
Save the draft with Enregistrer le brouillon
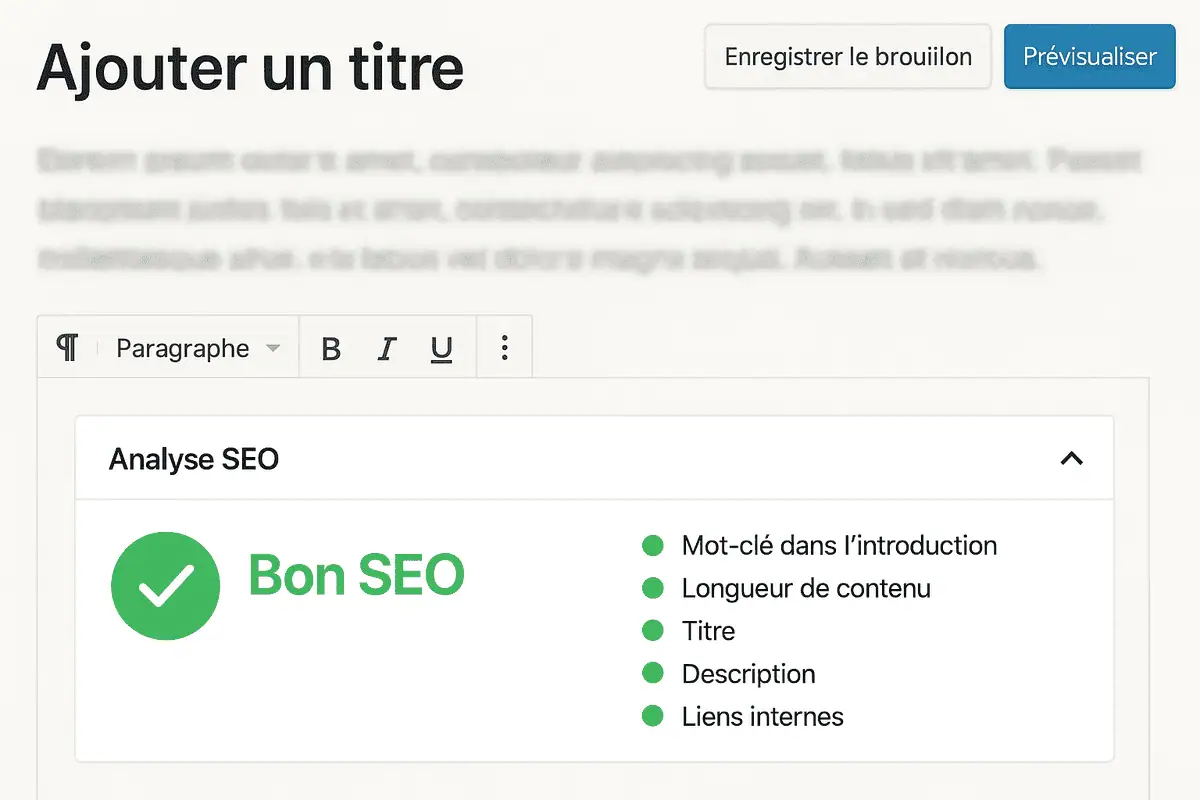coord(846,57)
